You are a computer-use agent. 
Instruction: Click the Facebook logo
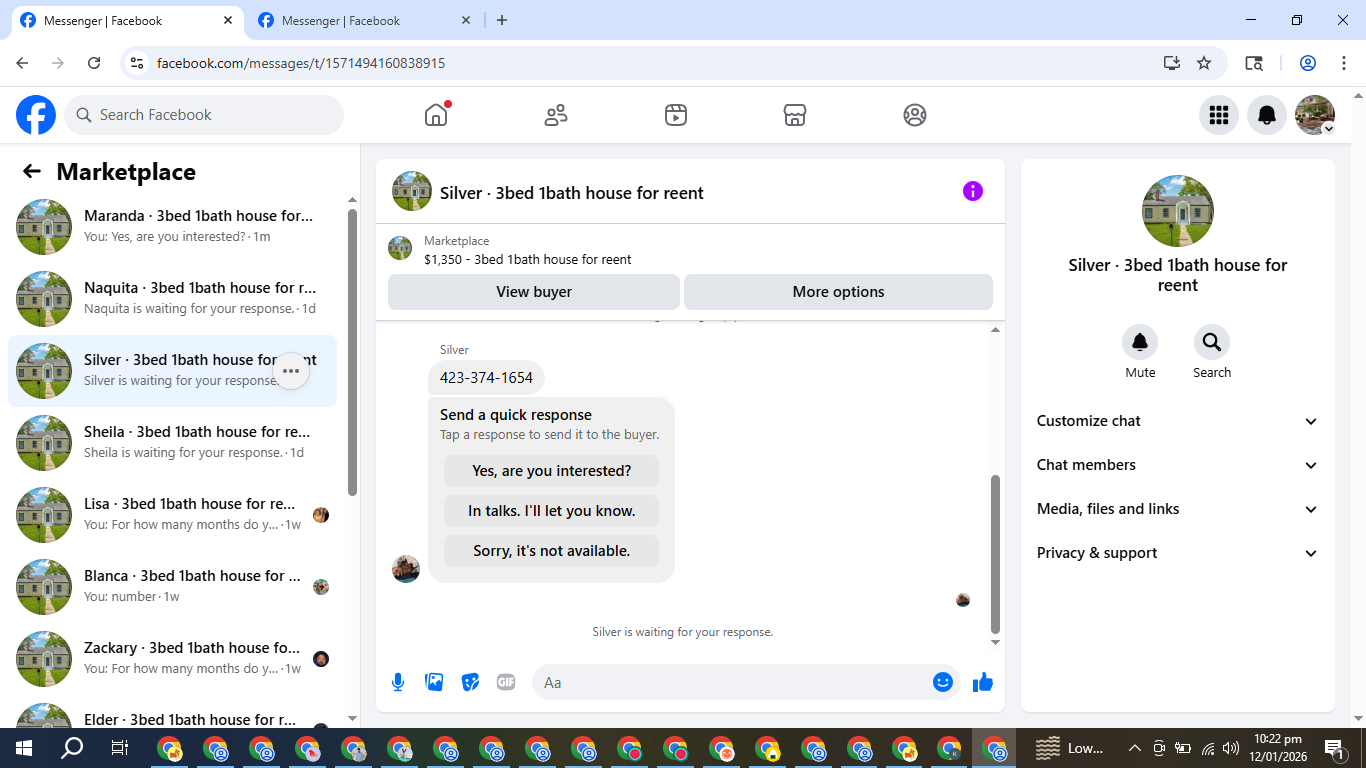36,115
